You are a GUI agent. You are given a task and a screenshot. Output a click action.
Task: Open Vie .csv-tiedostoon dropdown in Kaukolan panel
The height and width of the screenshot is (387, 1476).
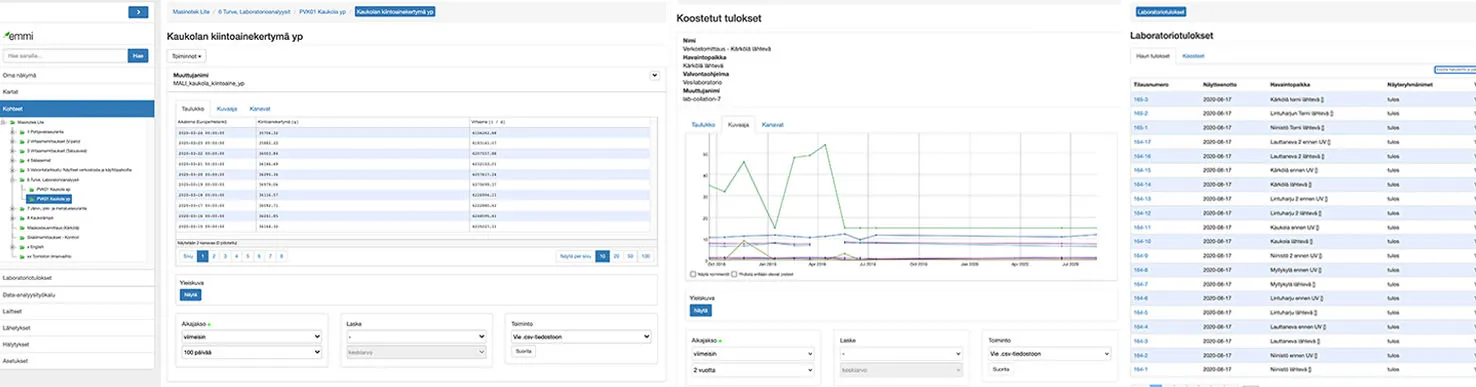coord(580,338)
